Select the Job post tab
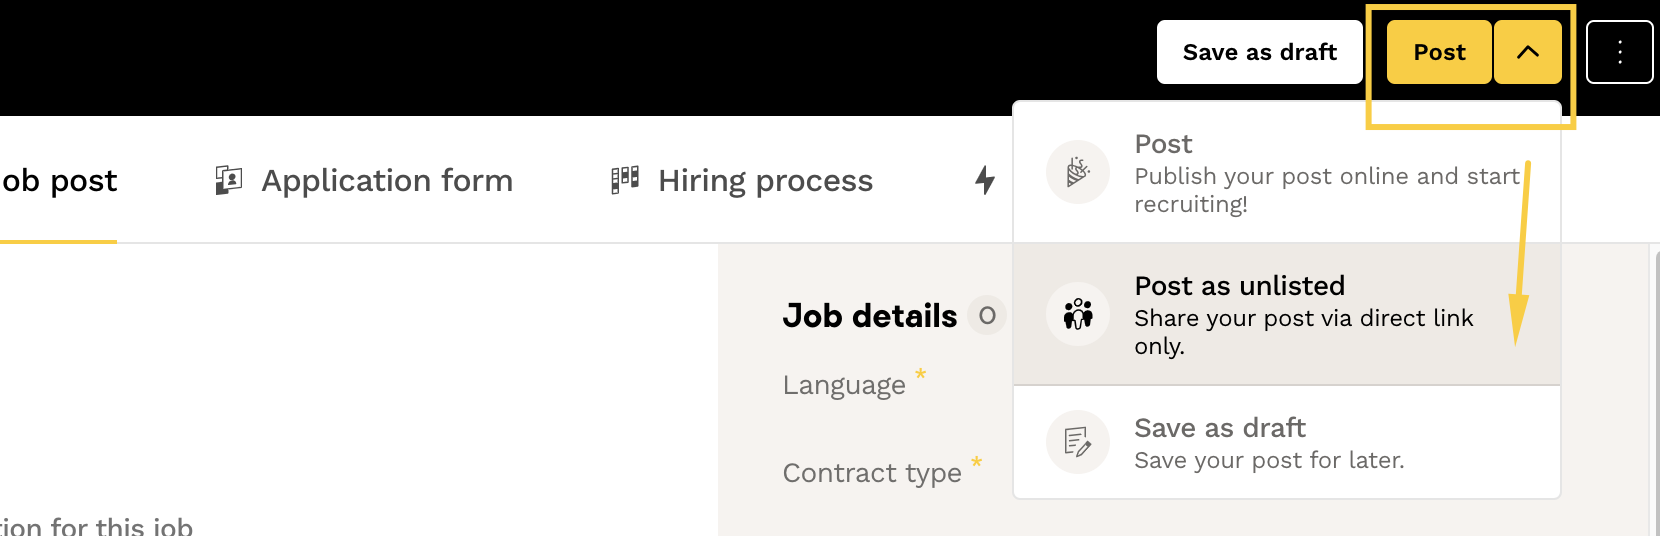1660x536 pixels. (58, 180)
